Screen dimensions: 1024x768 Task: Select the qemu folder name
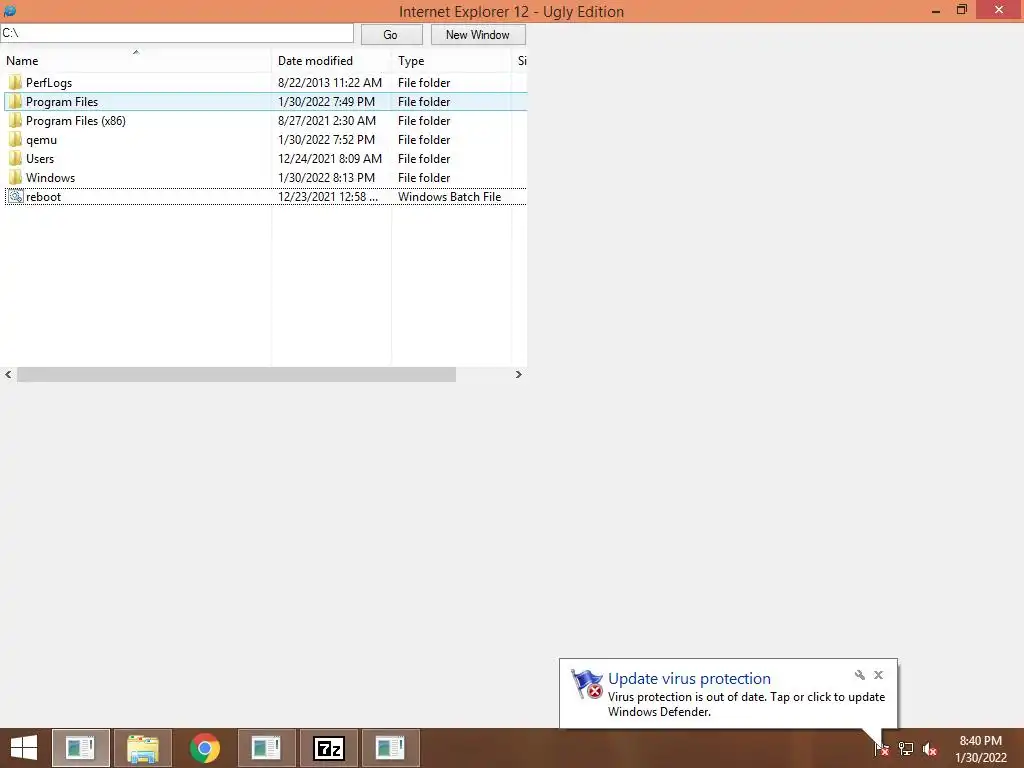tap(41, 140)
